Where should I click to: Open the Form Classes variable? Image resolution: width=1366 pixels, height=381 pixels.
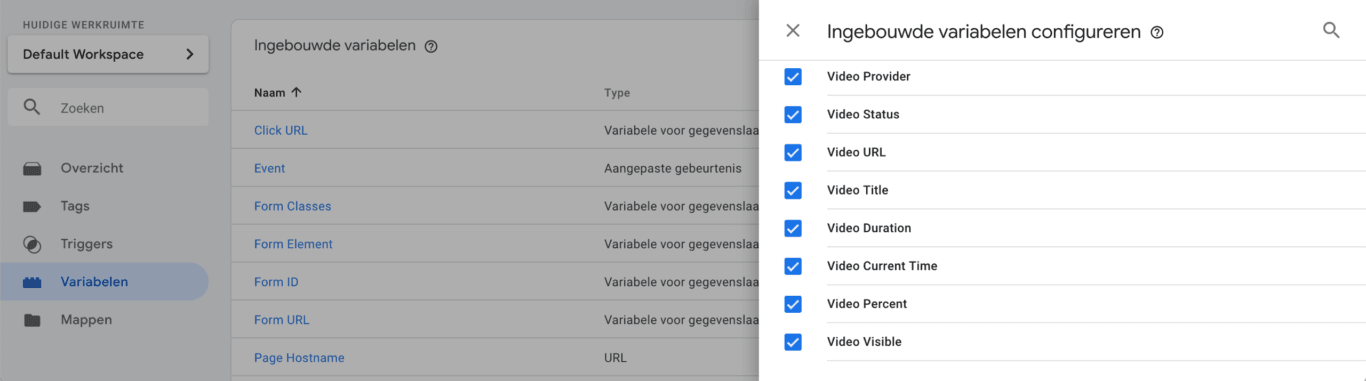(292, 206)
